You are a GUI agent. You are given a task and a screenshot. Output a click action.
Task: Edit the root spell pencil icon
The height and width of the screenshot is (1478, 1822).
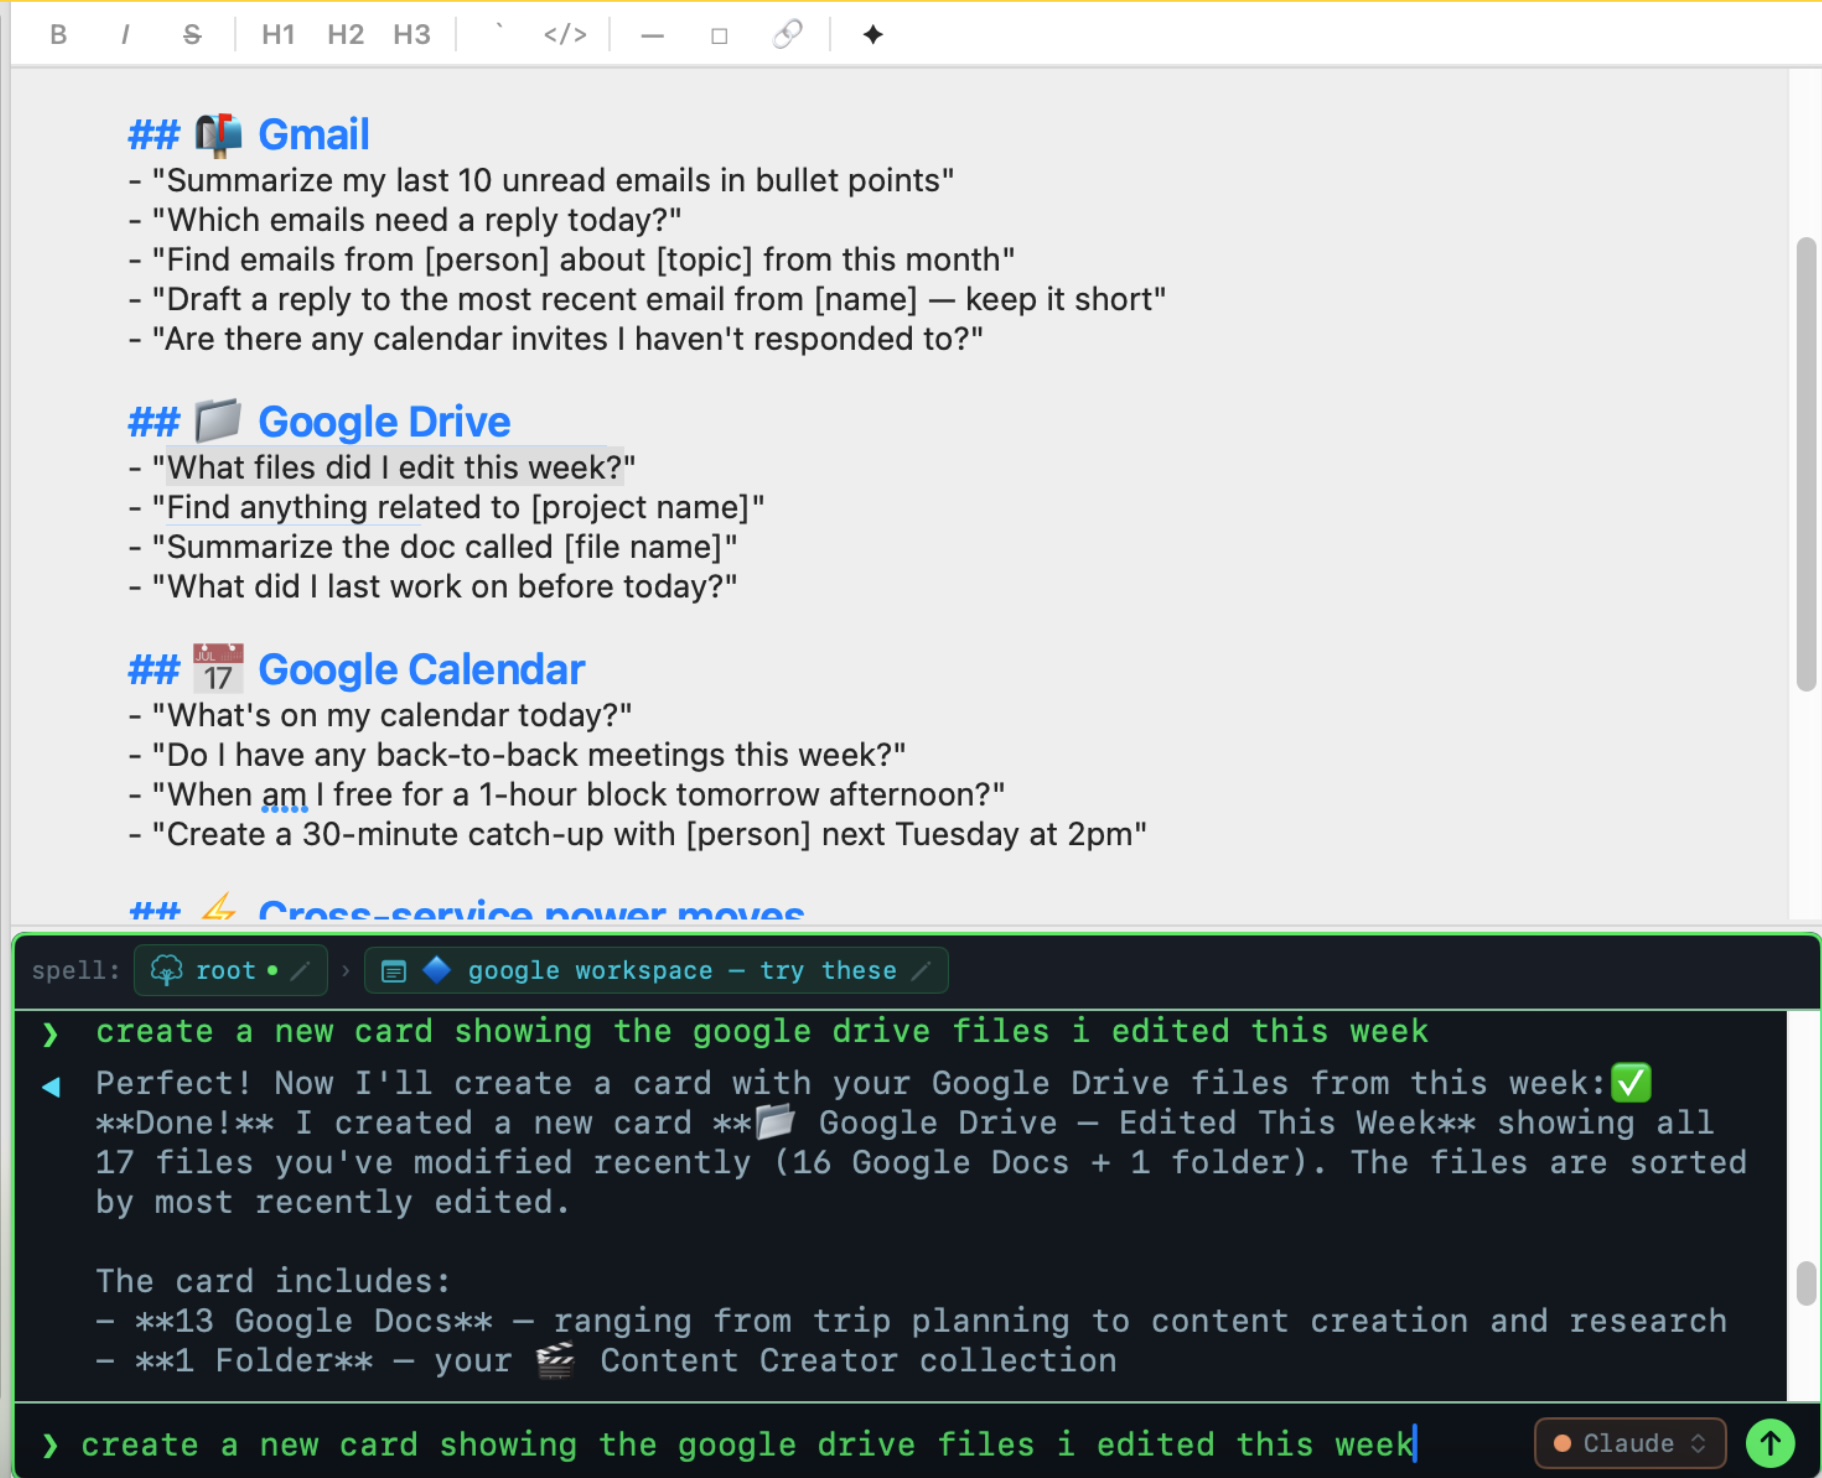[x=300, y=970]
